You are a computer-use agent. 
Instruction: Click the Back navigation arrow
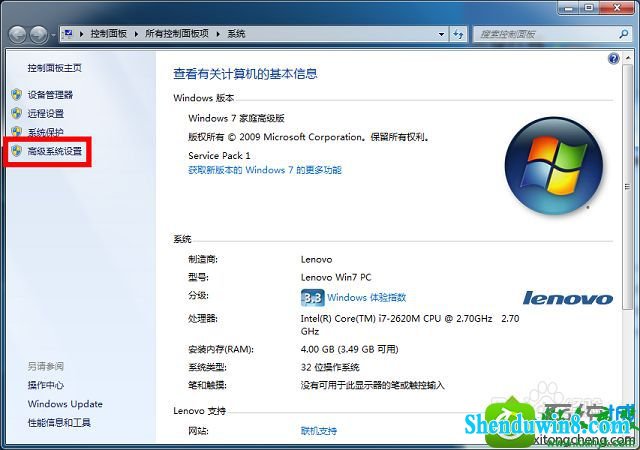[x=18, y=35]
